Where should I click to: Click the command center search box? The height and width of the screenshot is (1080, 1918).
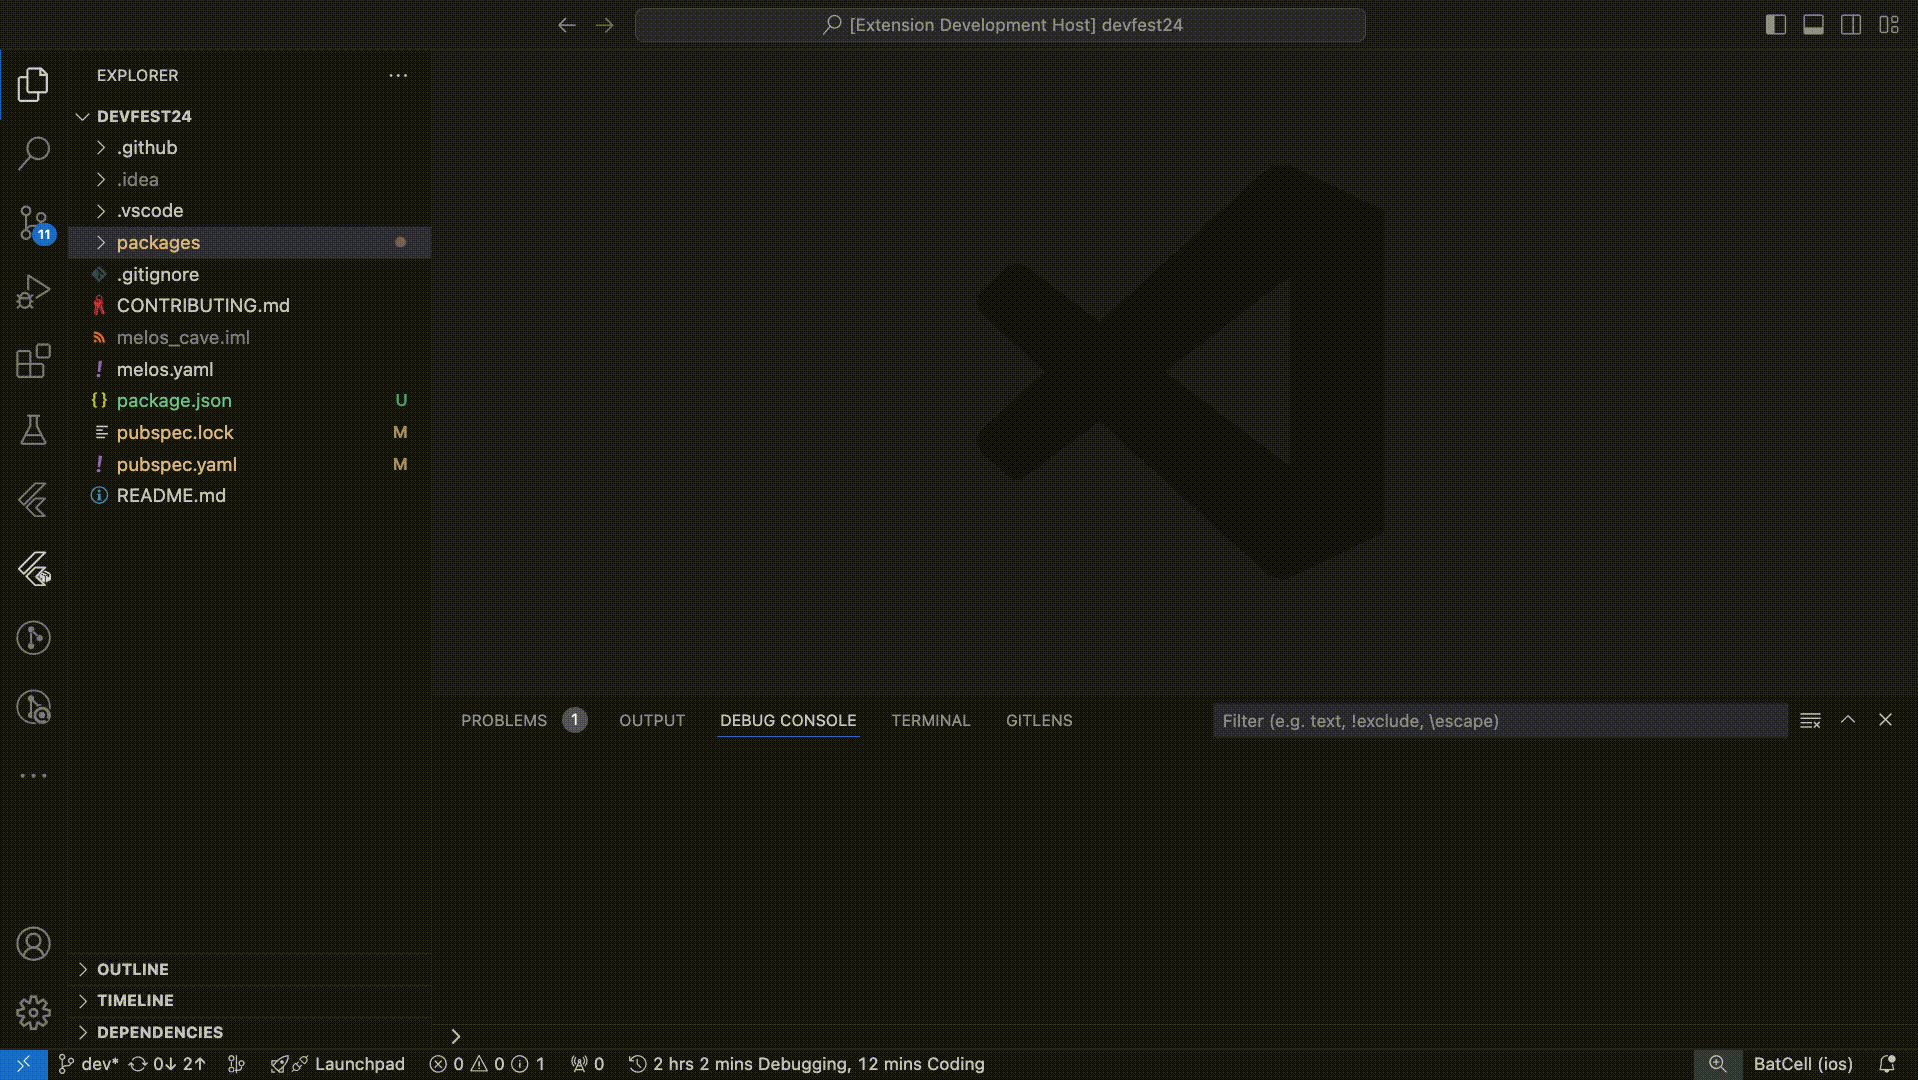pyautogui.click(x=1000, y=25)
